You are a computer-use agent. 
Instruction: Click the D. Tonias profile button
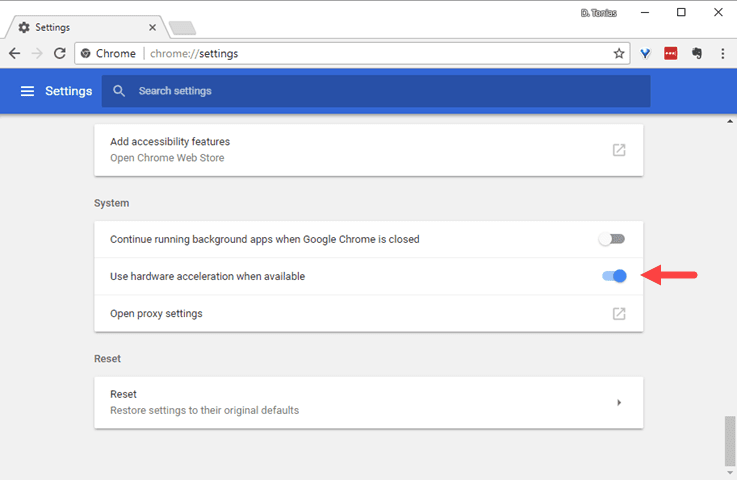pyautogui.click(x=598, y=13)
